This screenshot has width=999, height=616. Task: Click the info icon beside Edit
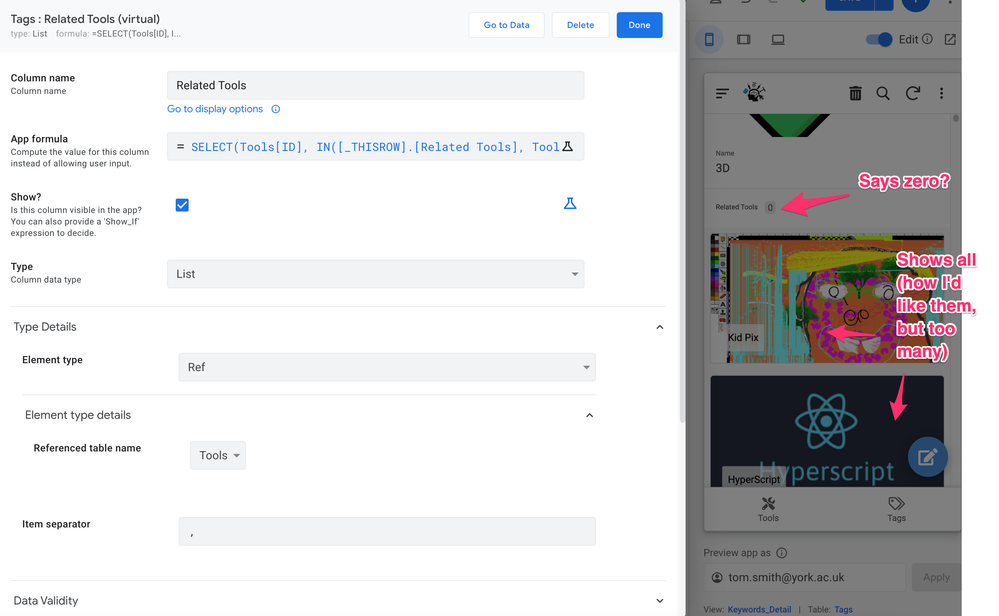click(928, 39)
